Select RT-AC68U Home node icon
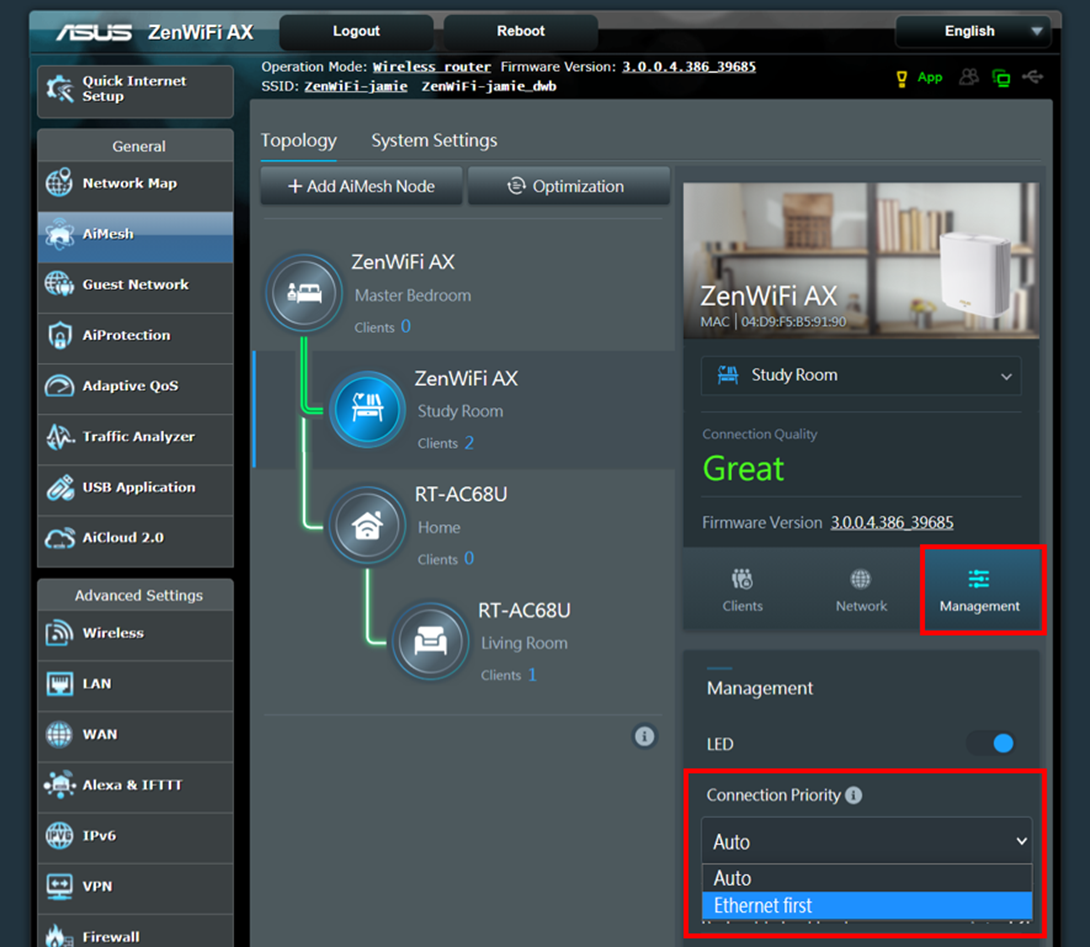 click(368, 525)
